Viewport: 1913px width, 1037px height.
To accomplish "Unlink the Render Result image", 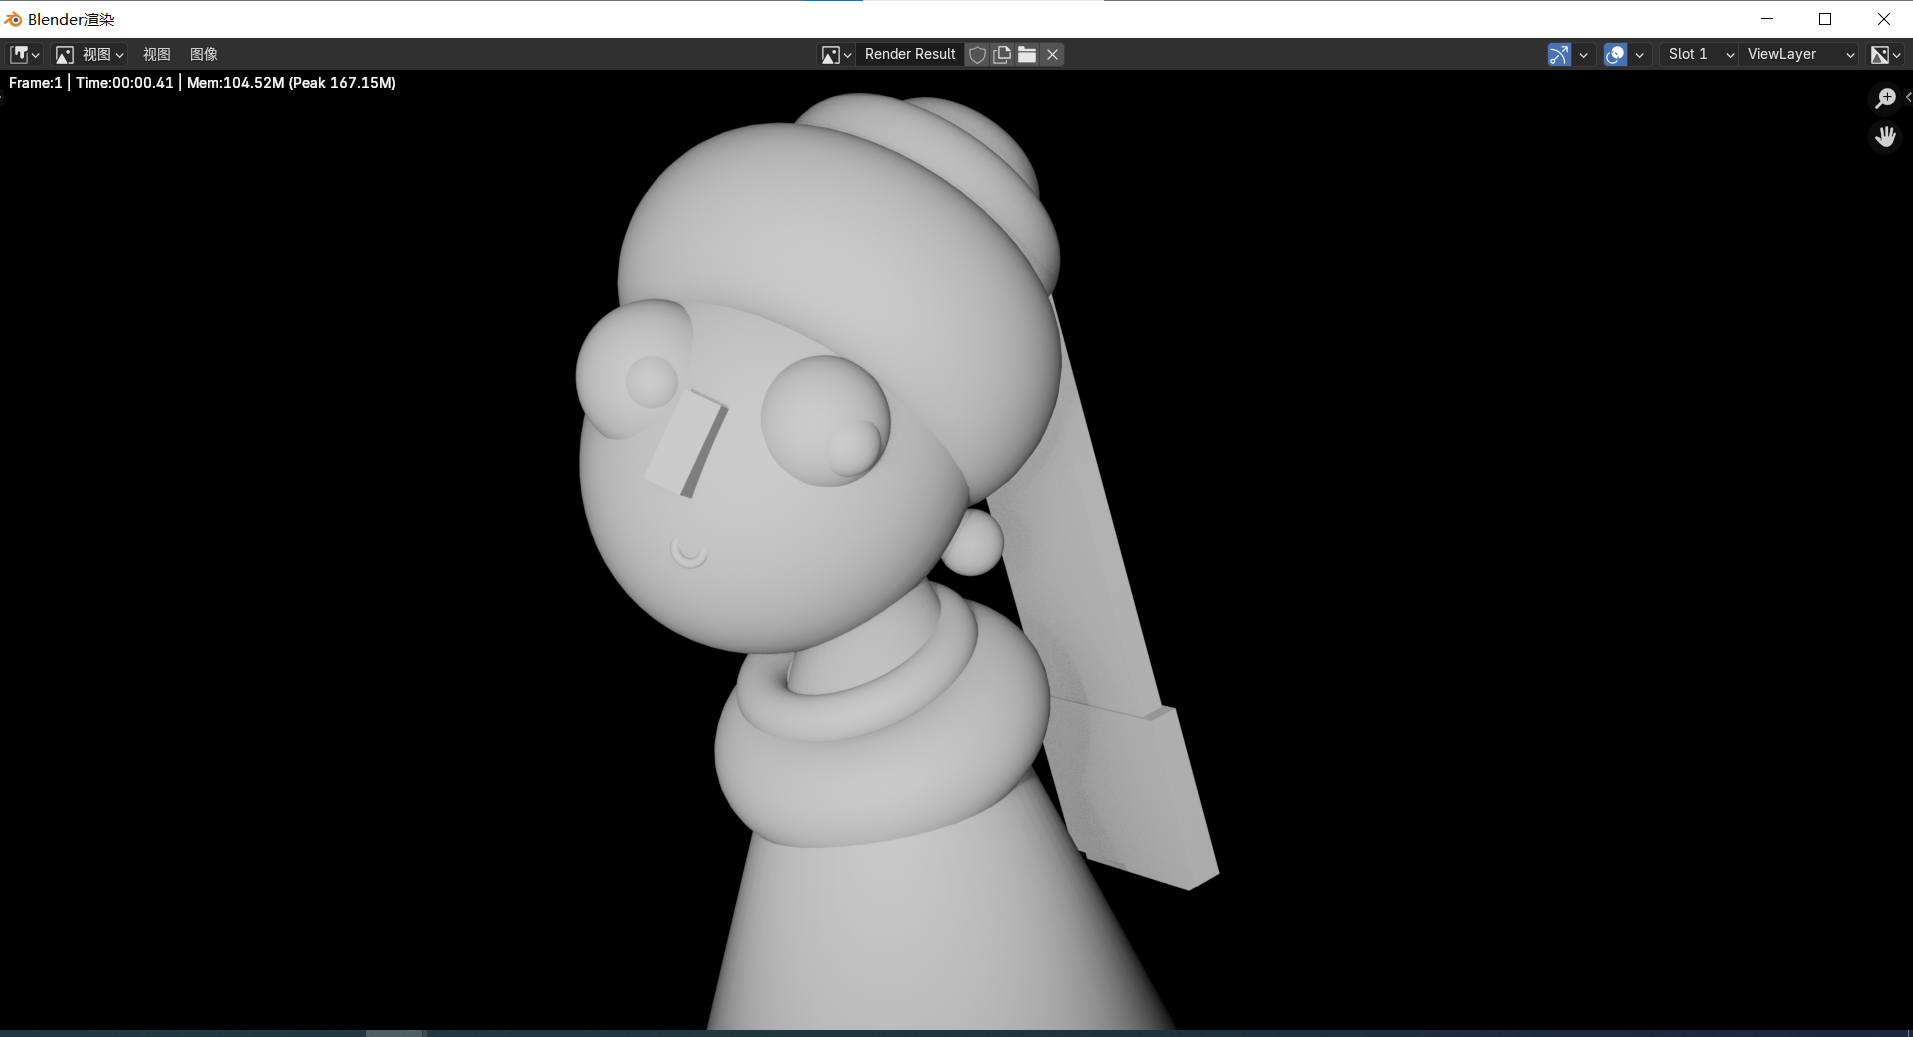I will [1052, 55].
